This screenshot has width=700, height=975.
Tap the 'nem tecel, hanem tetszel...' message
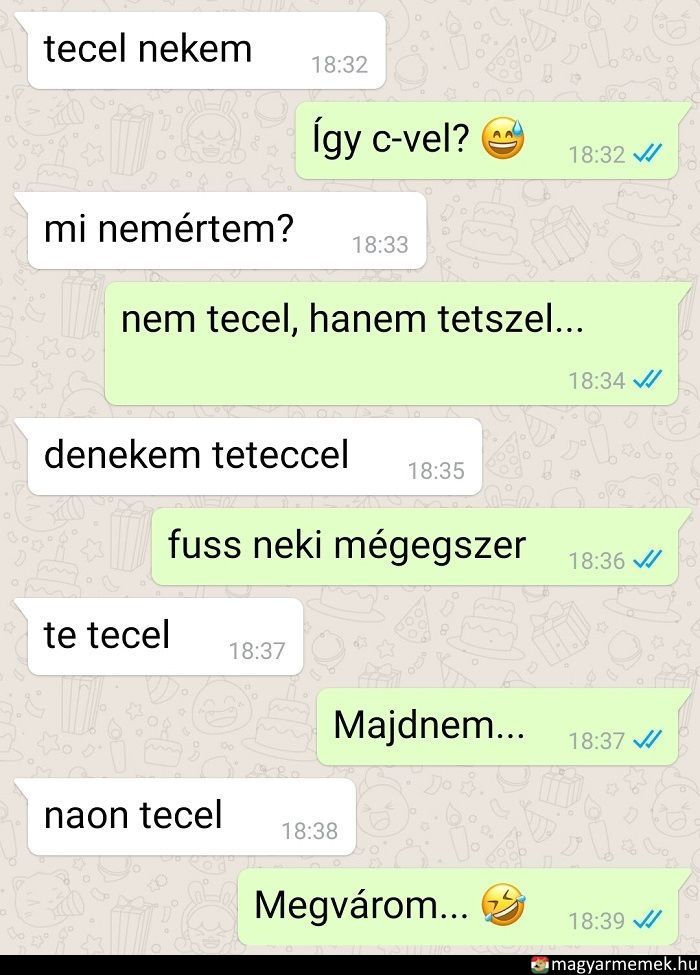click(392, 343)
